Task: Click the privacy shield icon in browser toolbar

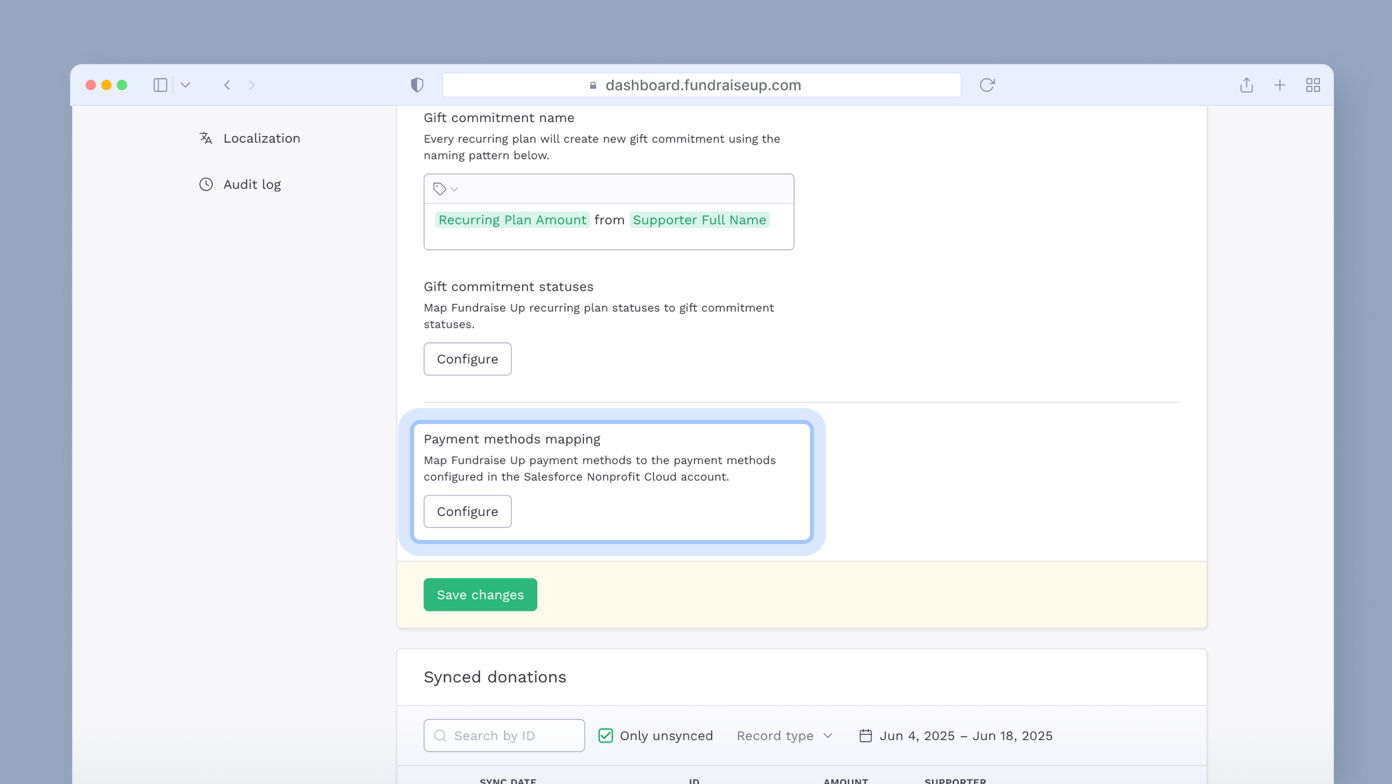Action: pyautogui.click(x=417, y=85)
